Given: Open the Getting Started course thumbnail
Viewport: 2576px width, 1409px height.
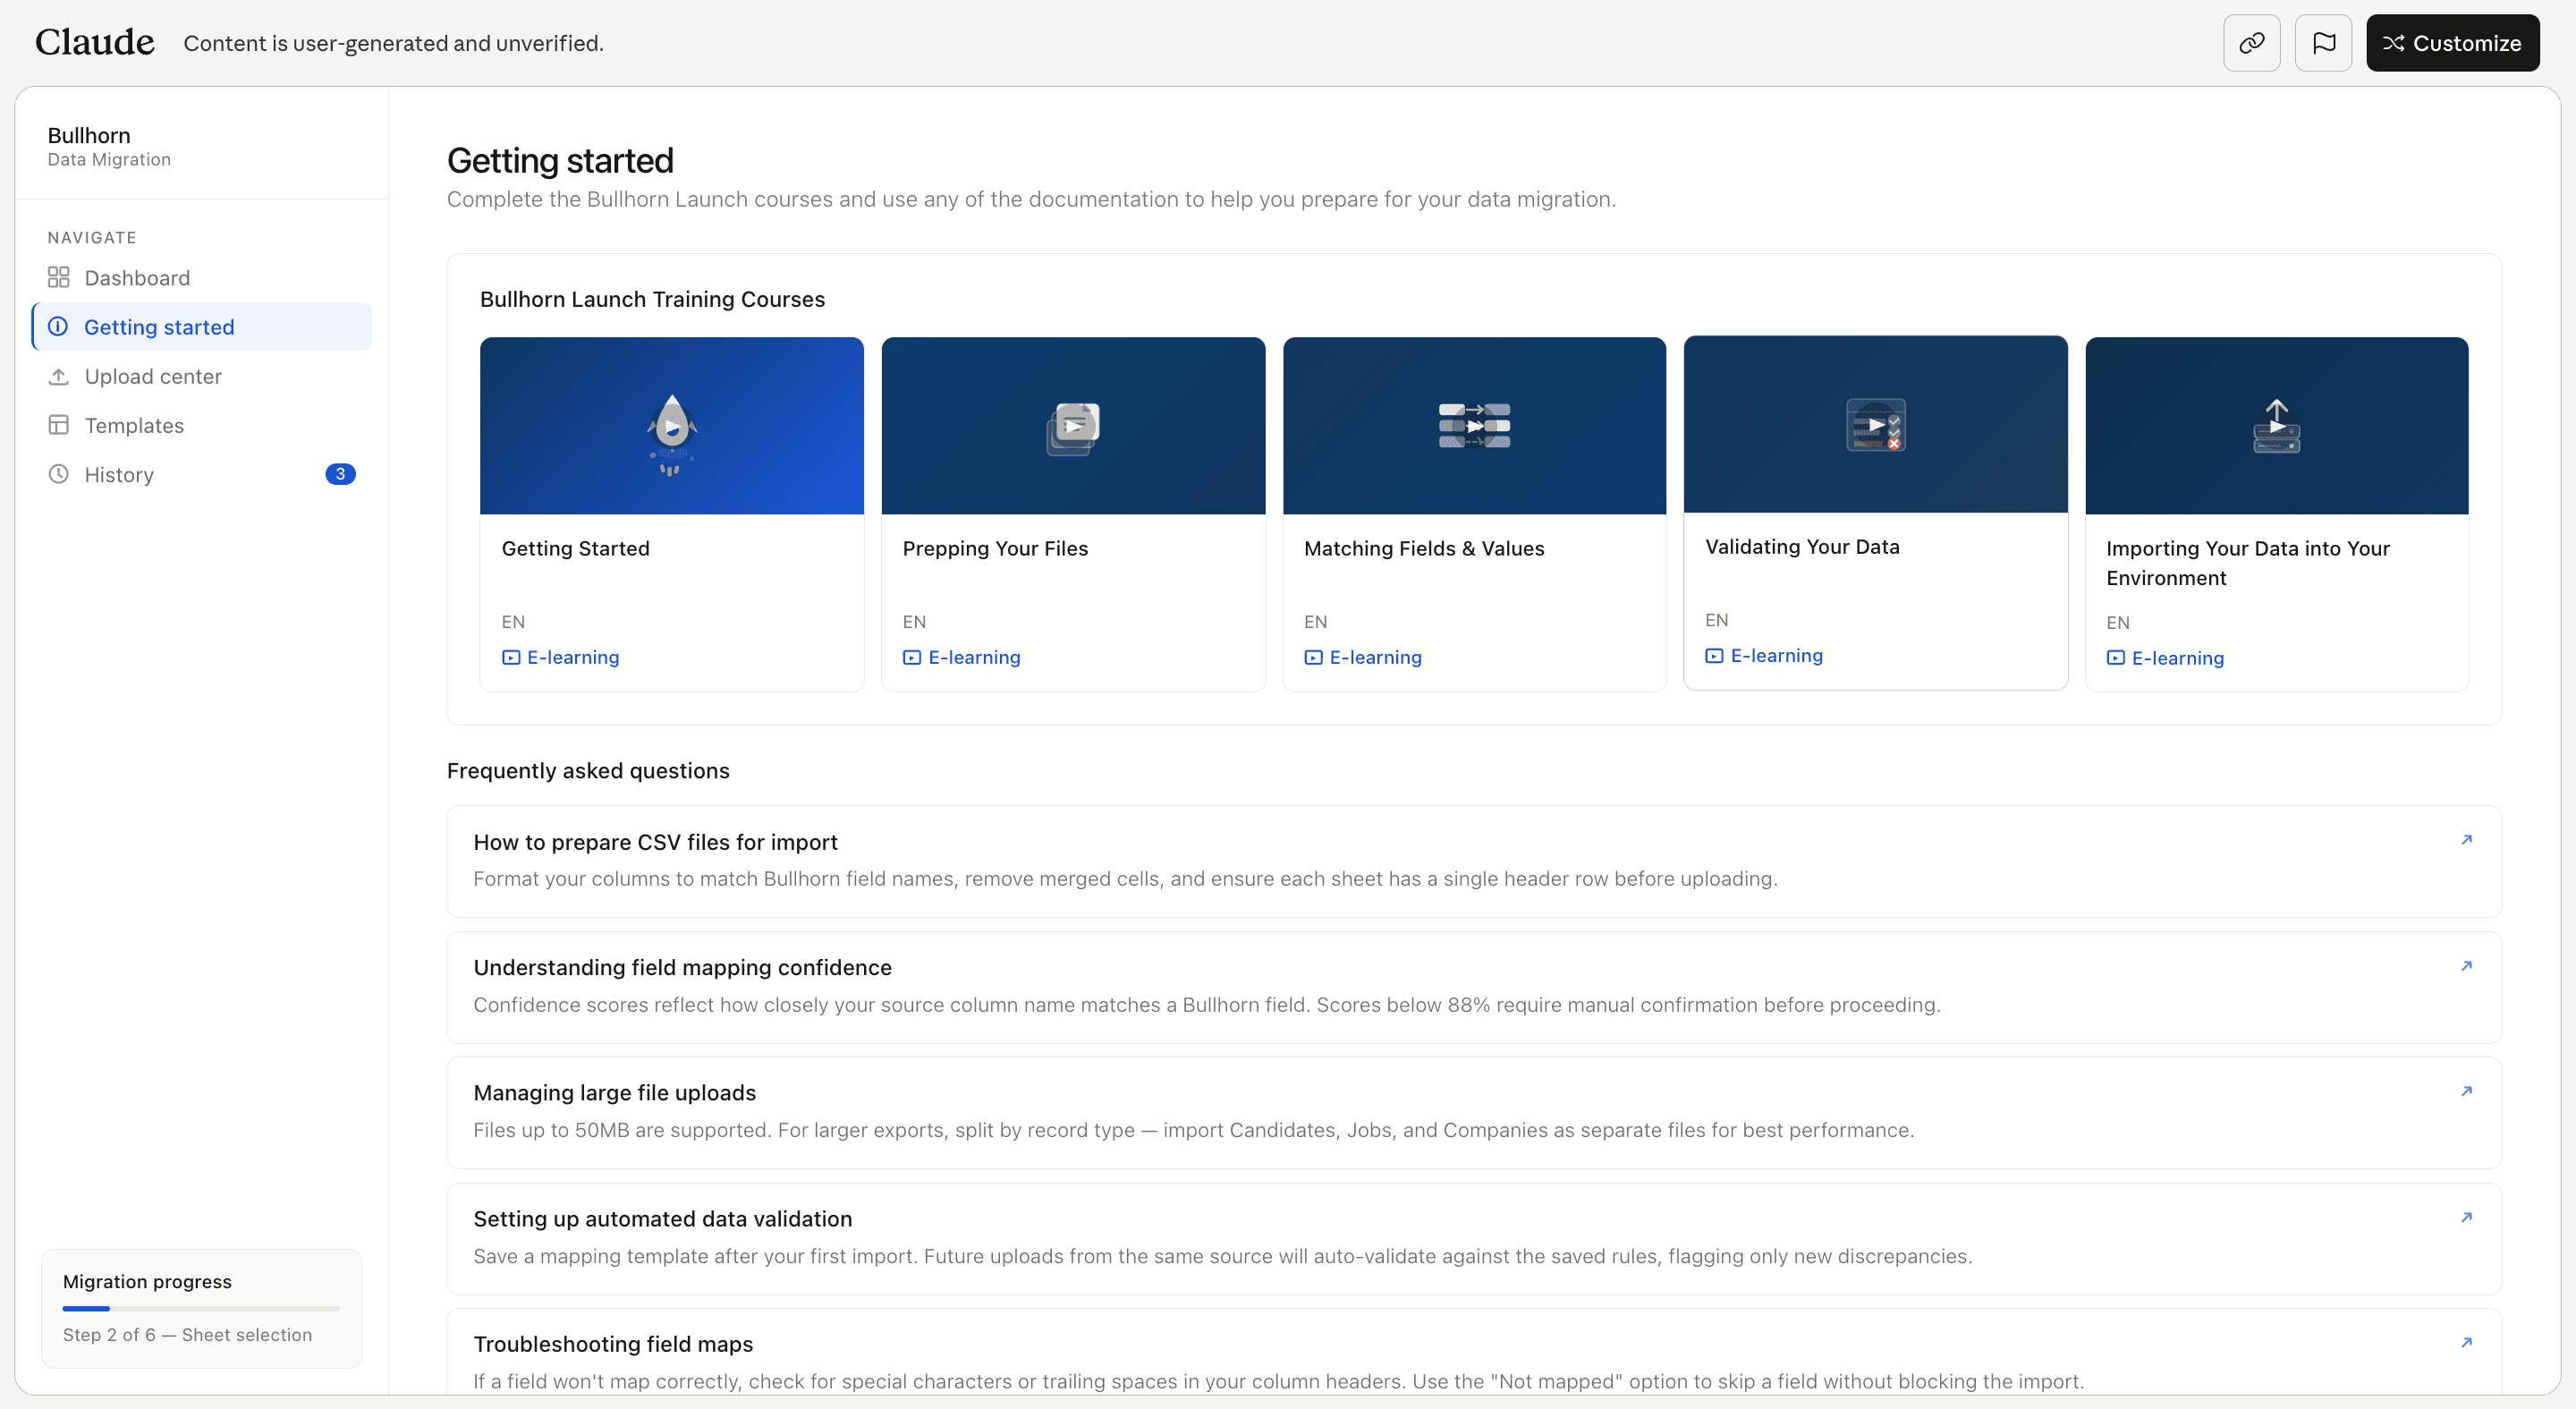Looking at the screenshot, I should click(x=672, y=426).
